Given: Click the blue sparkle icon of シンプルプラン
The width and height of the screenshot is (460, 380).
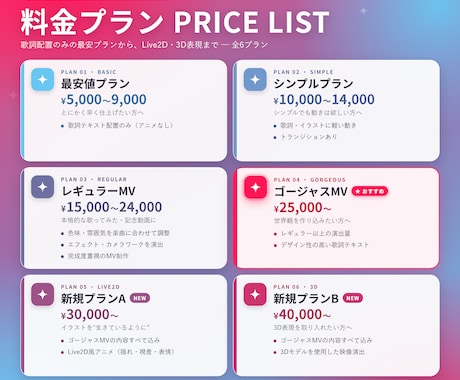Looking at the screenshot, I should pos(255,80).
